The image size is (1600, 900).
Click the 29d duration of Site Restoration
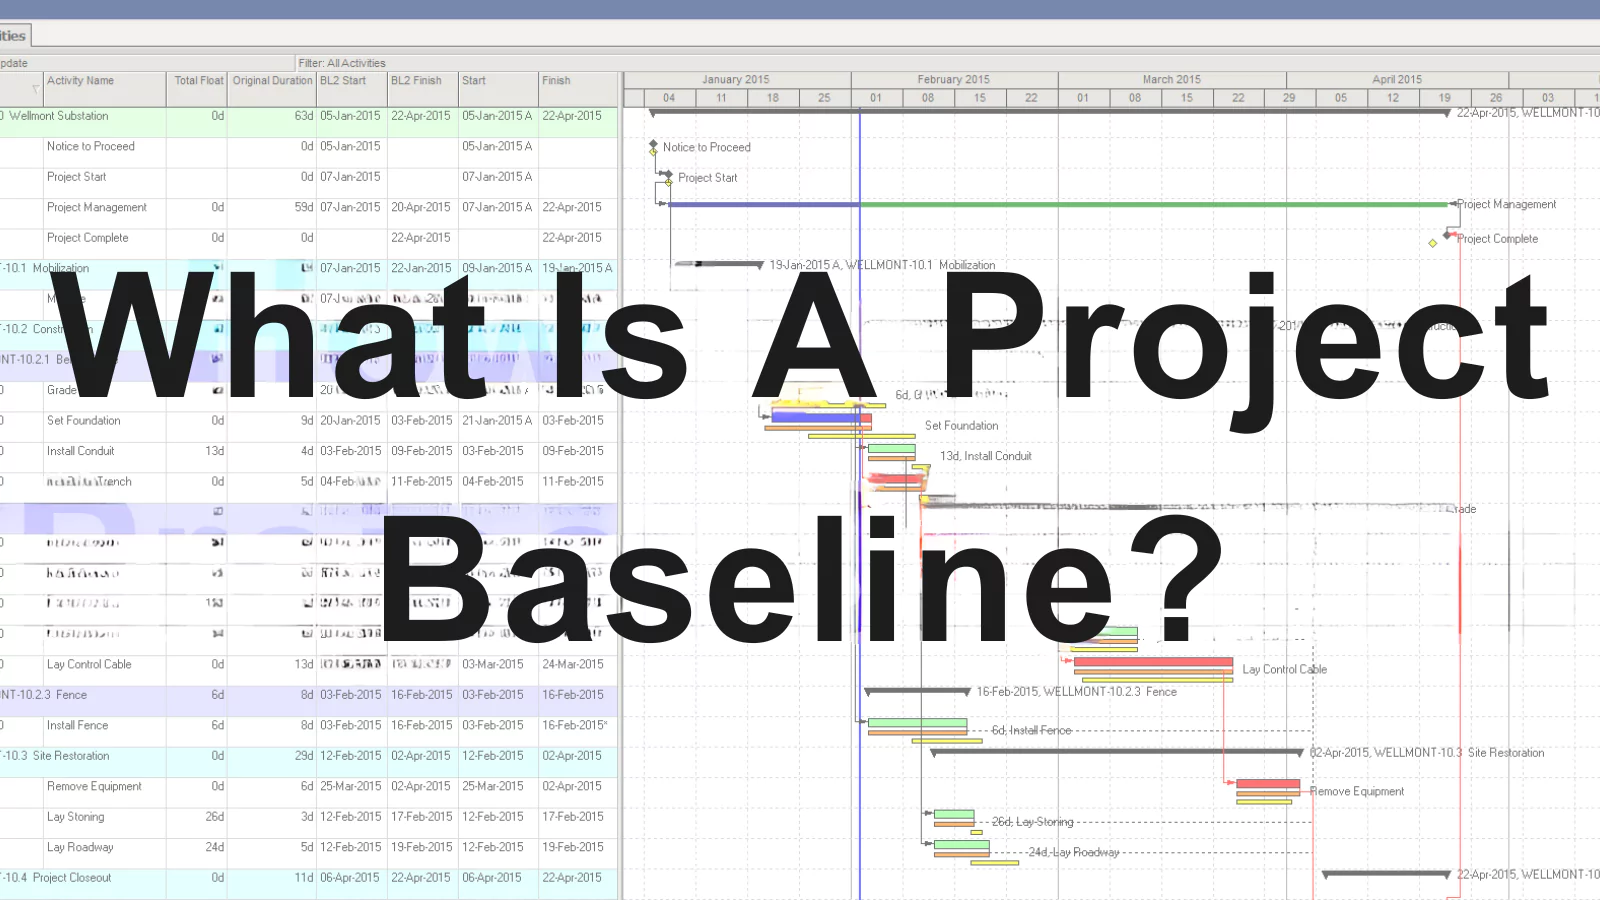(304, 756)
